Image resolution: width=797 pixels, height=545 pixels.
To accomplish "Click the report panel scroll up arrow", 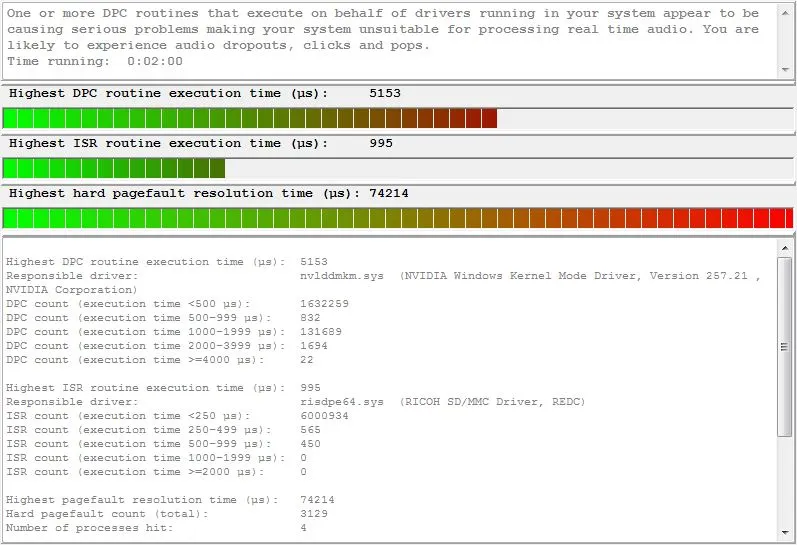I will pyautogui.click(x=785, y=246).
